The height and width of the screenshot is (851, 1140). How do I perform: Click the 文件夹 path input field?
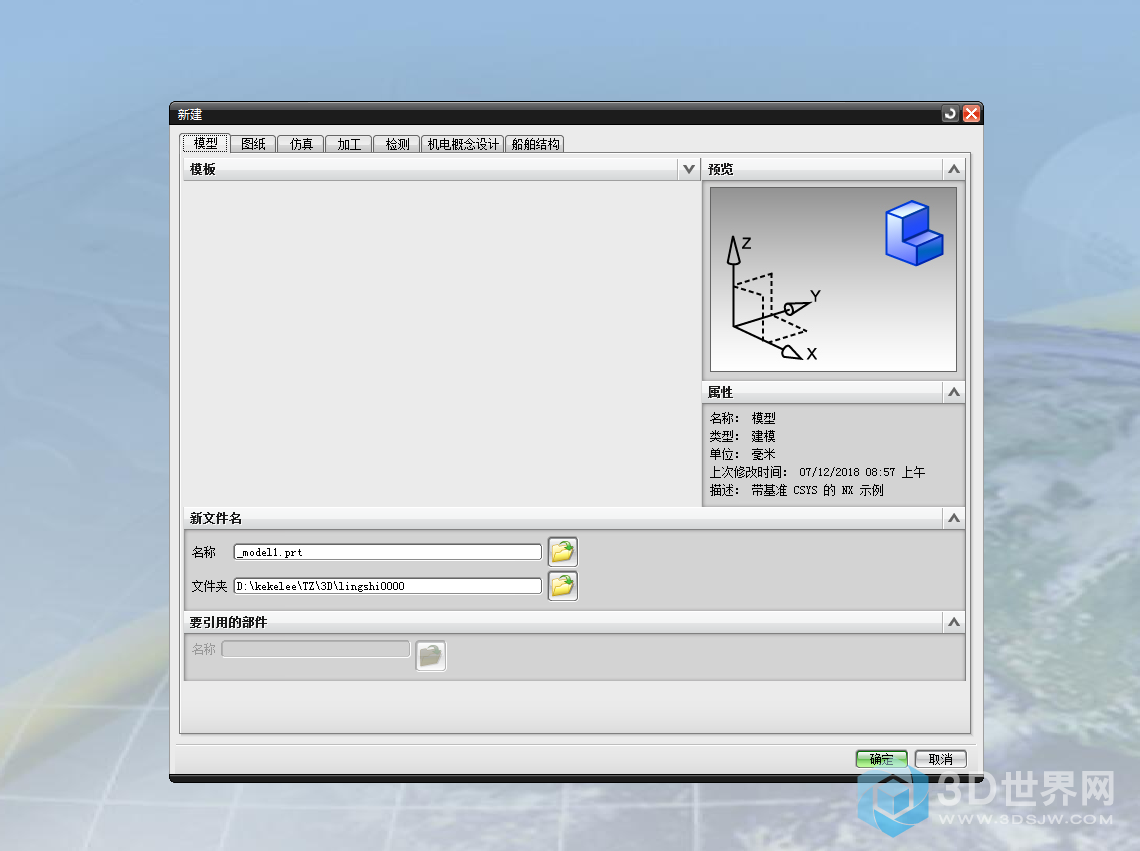point(388,586)
